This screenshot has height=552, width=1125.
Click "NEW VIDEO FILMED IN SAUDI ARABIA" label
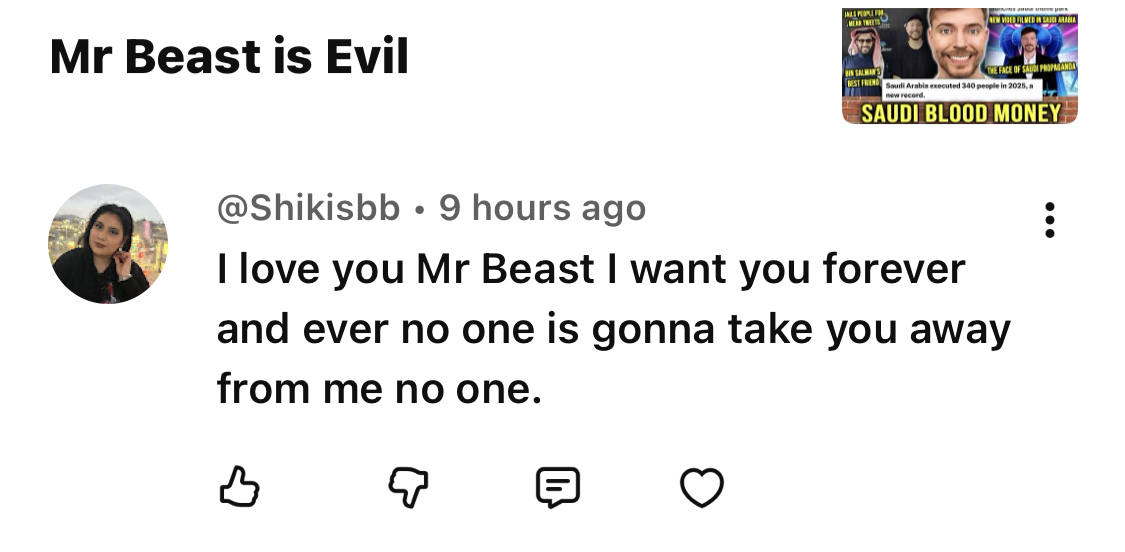(x=1030, y=19)
